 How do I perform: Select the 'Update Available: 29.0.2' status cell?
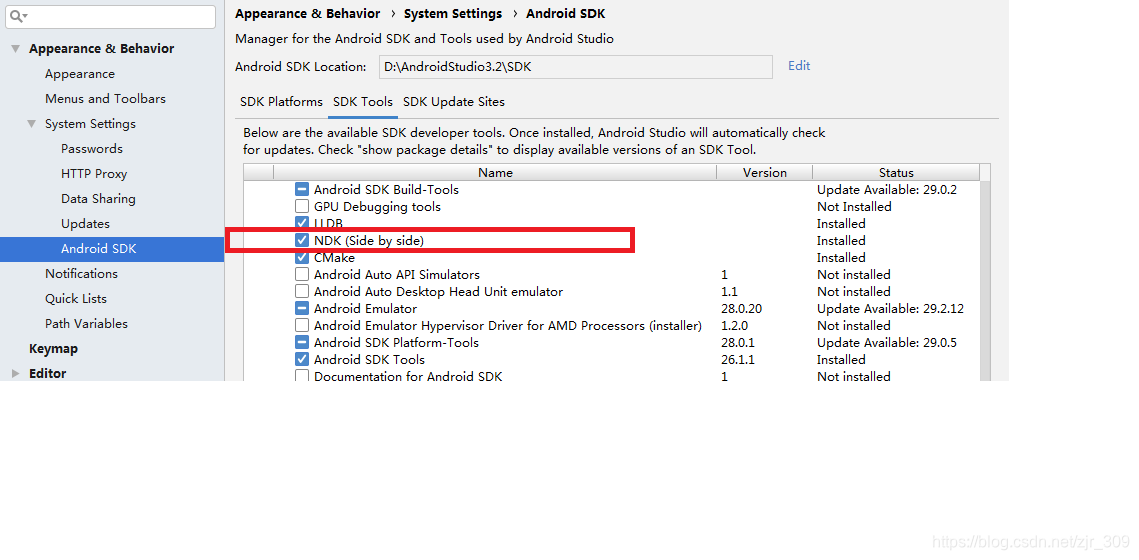coord(887,190)
